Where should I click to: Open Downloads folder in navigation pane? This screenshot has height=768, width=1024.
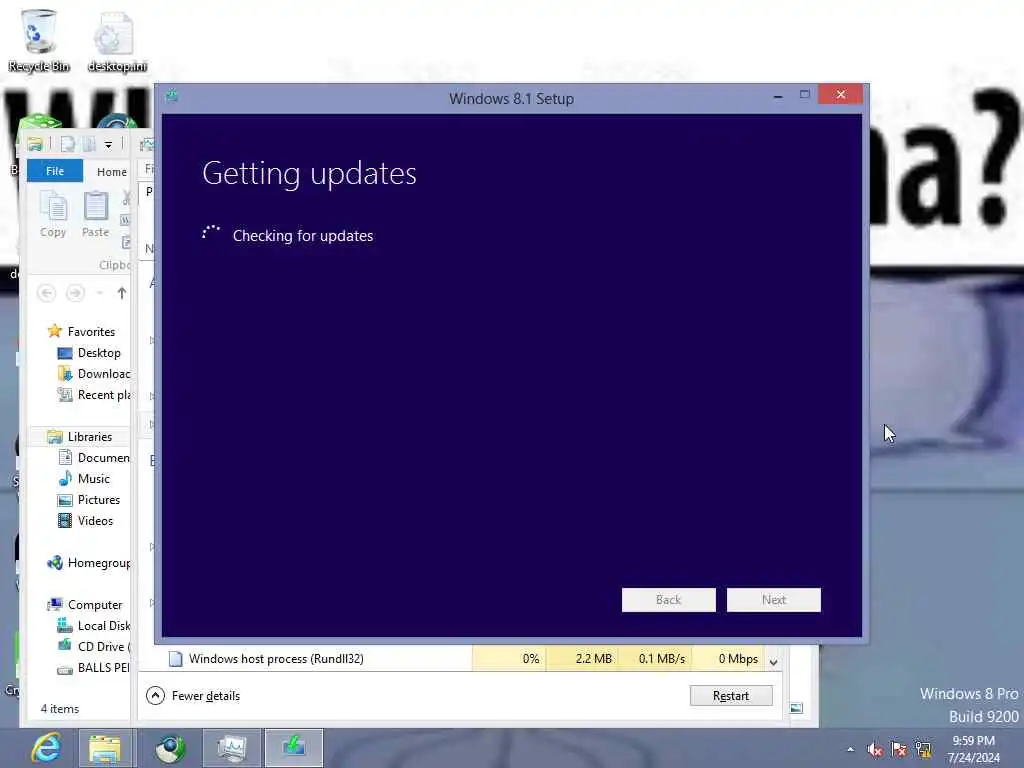pyautogui.click(x=94, y=374)
